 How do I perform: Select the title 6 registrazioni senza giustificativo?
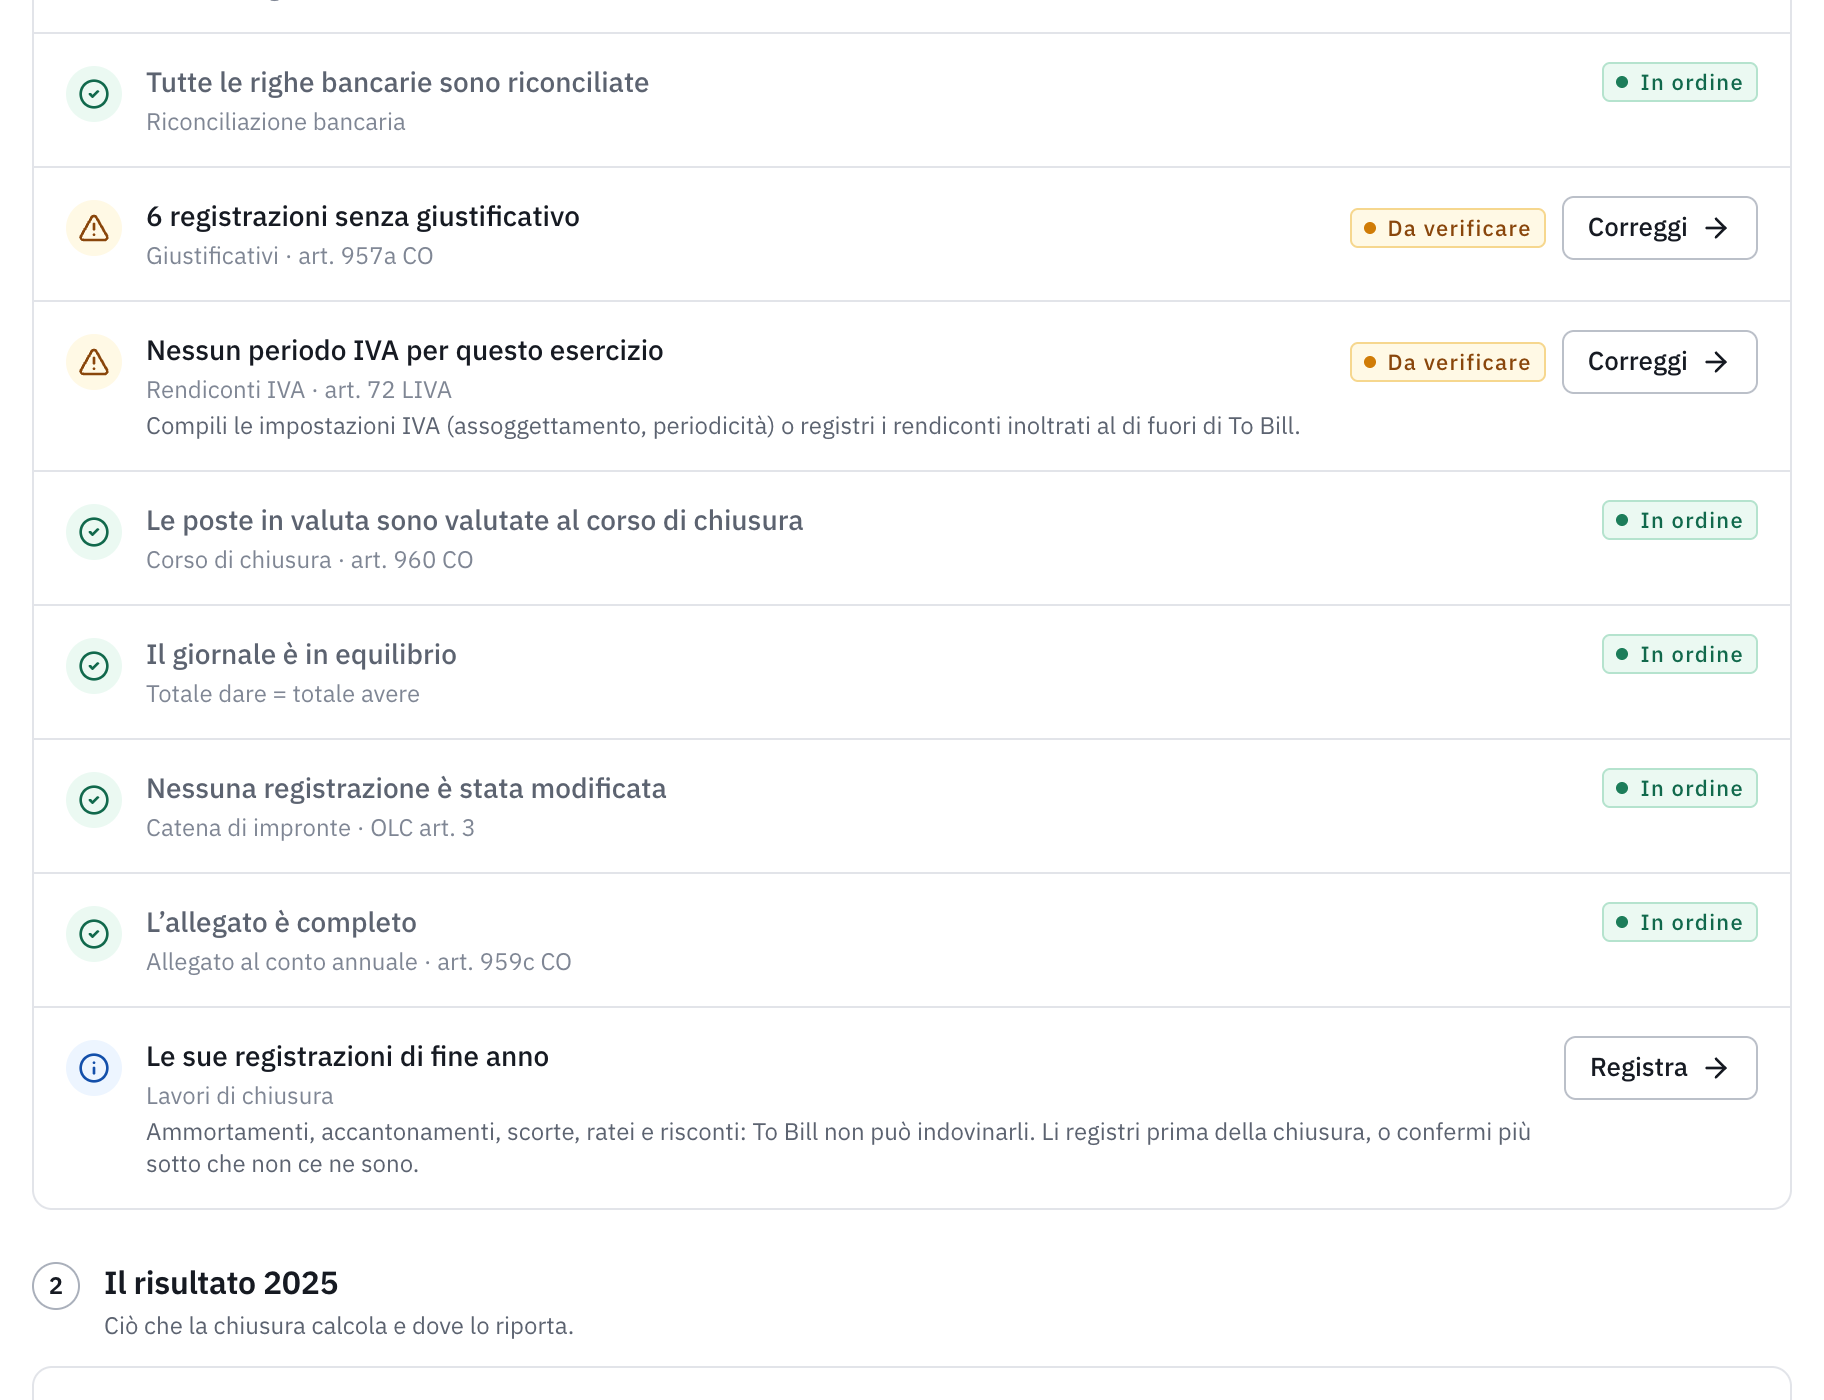point(363,217)
